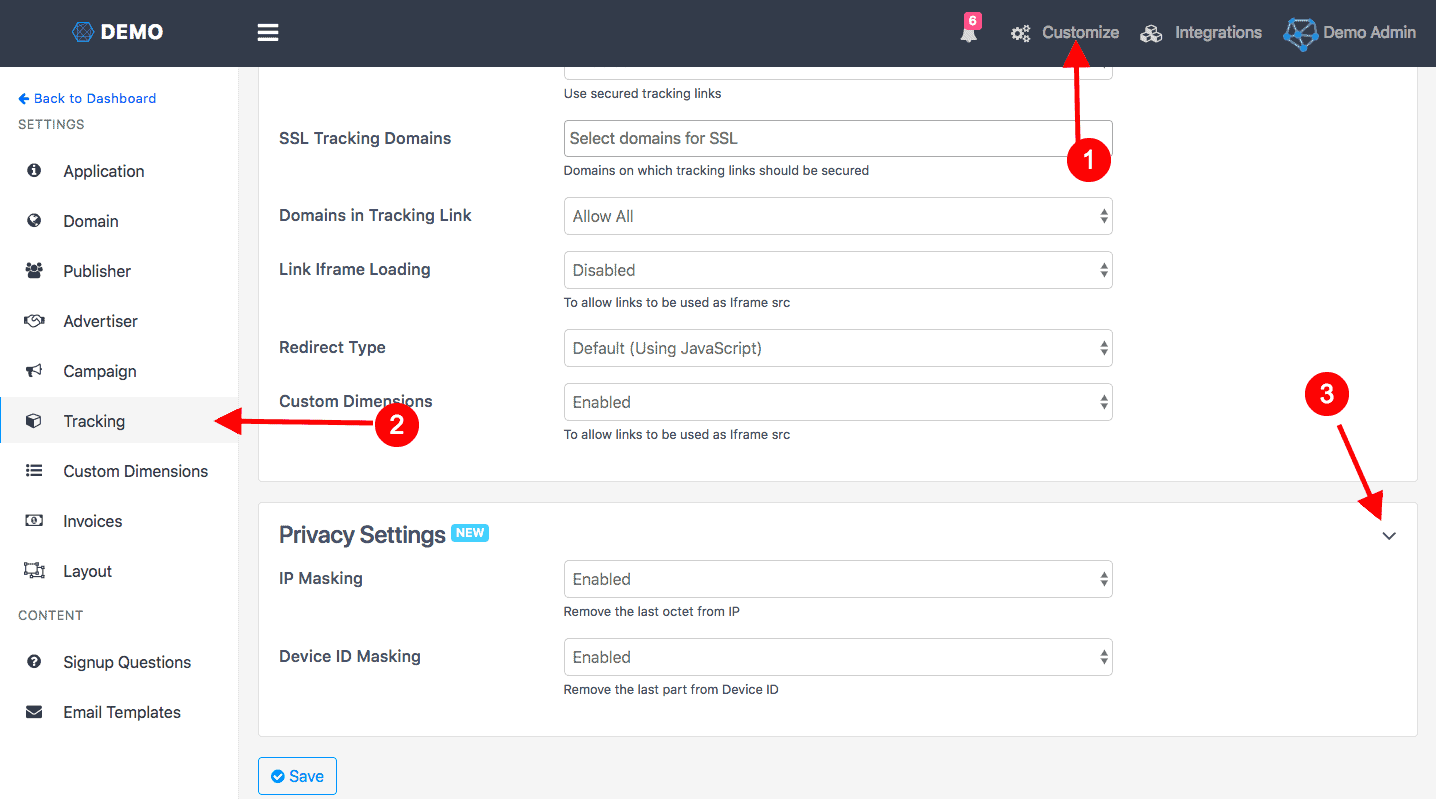Click the hamburger menu icon
Image resolution: width=1436 pixels, height=799 pixels.
point(267,33)
